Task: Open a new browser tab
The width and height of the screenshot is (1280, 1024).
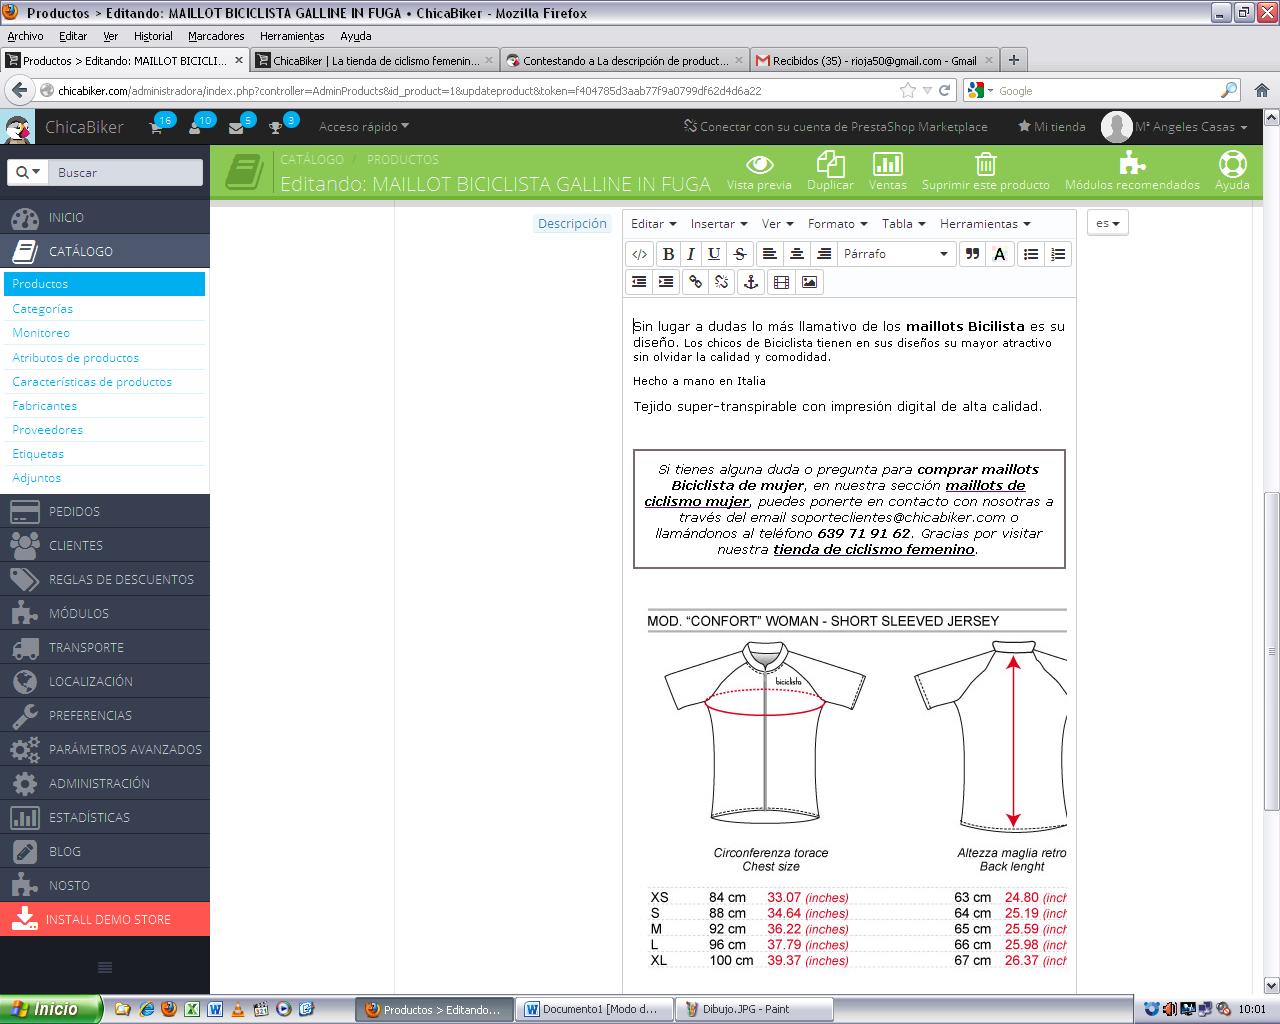Action: coord(1013,60)
